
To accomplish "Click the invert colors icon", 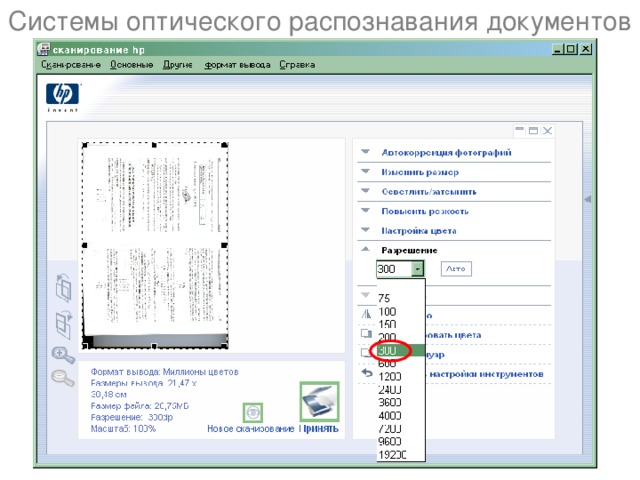I will click(367, 334).
